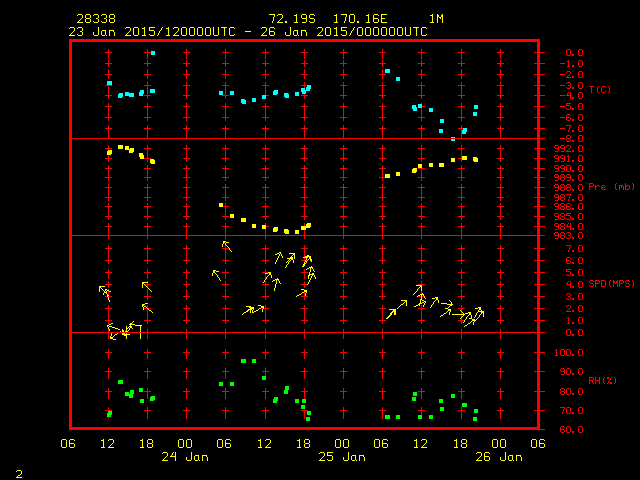Image resolution: width=640 pixels, height=480 pixels.
Task: Click the page number 2 below the plot
Action: click(x=19, y=474)
